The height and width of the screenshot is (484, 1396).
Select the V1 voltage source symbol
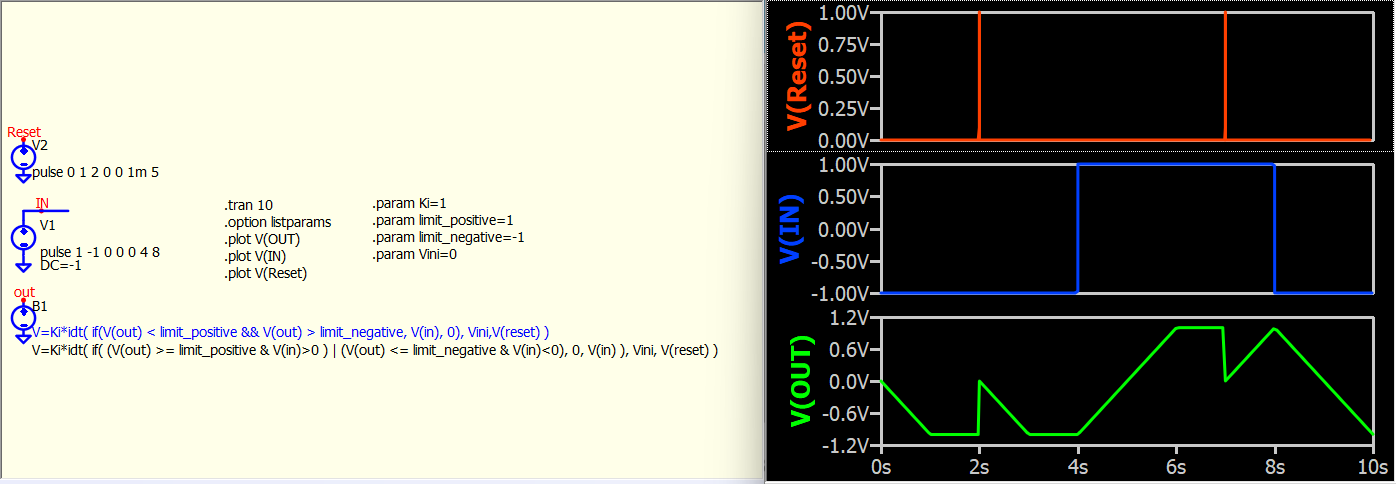[22, 237]
